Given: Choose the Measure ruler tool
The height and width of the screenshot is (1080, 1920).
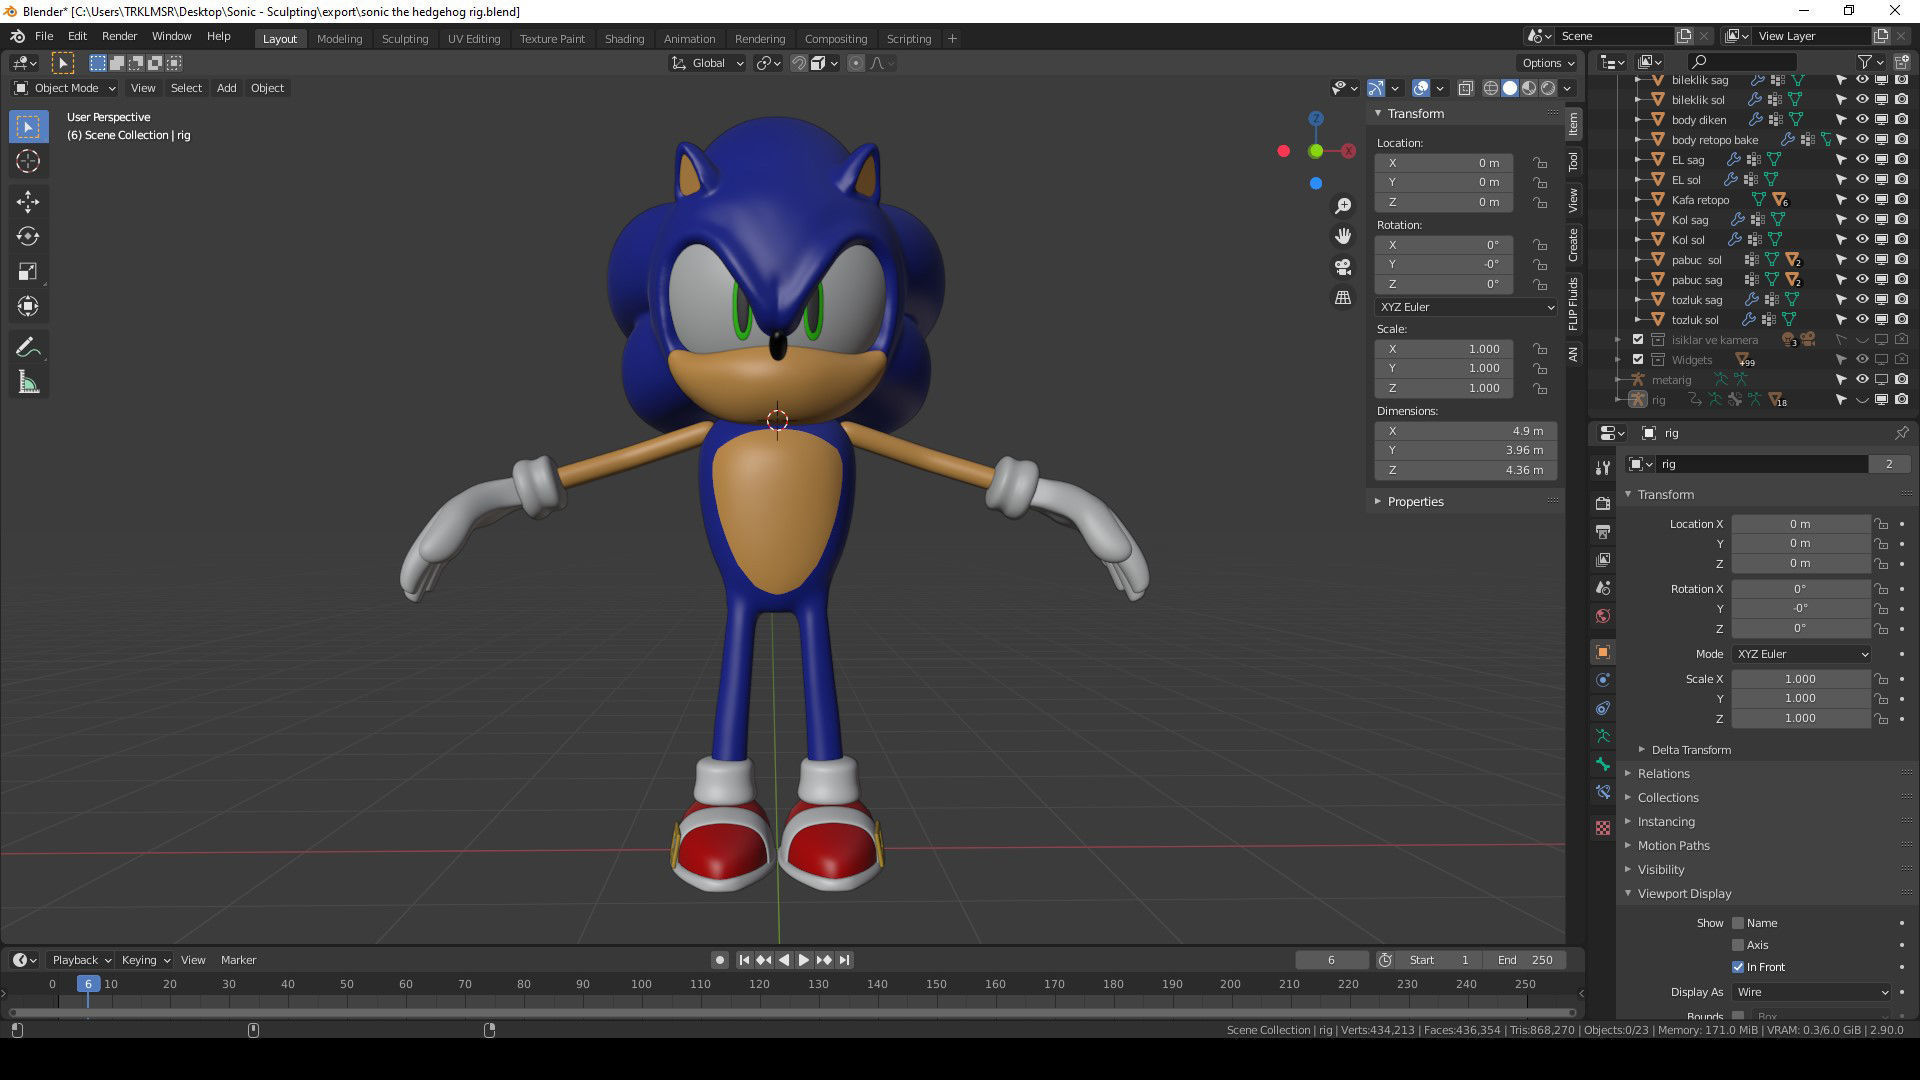Looking at the screenshot, I should point(27,383).
